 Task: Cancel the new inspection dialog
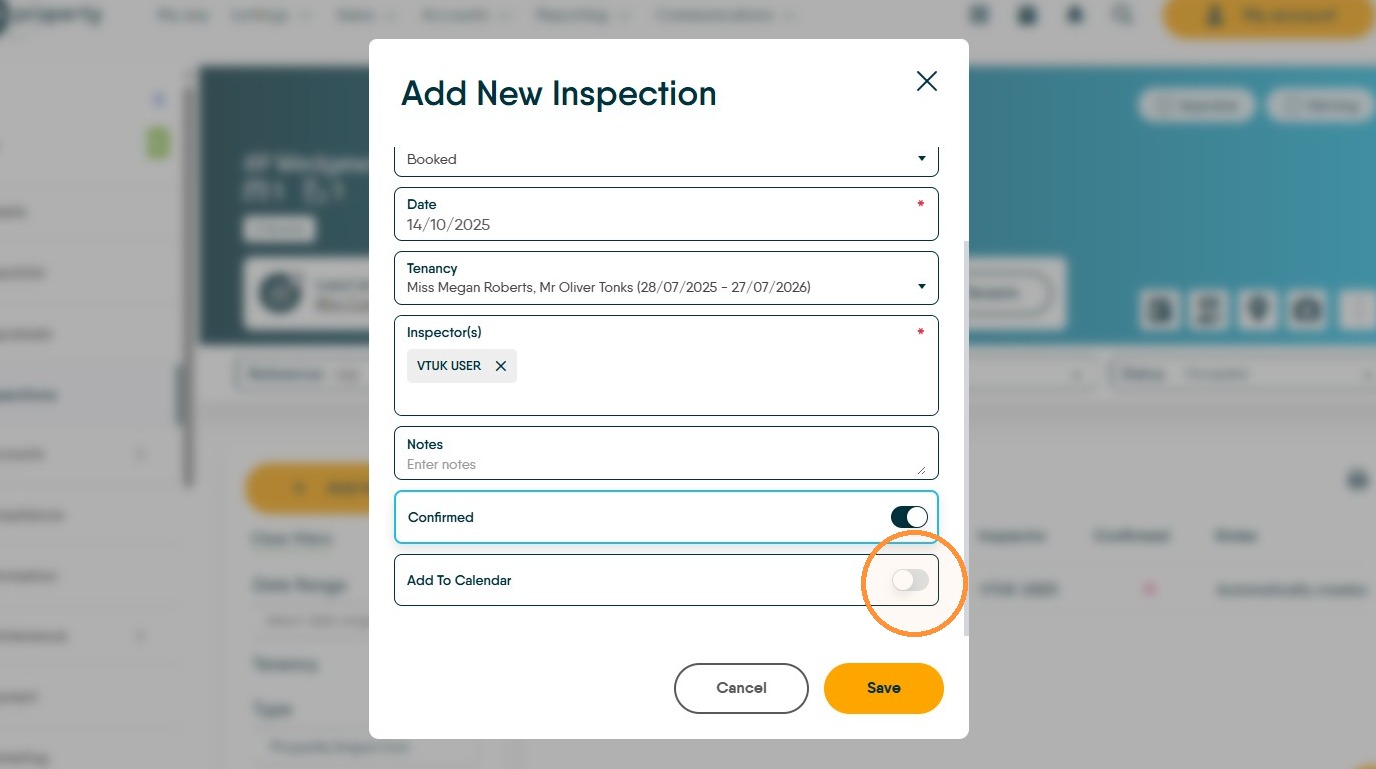coord(741,688)
